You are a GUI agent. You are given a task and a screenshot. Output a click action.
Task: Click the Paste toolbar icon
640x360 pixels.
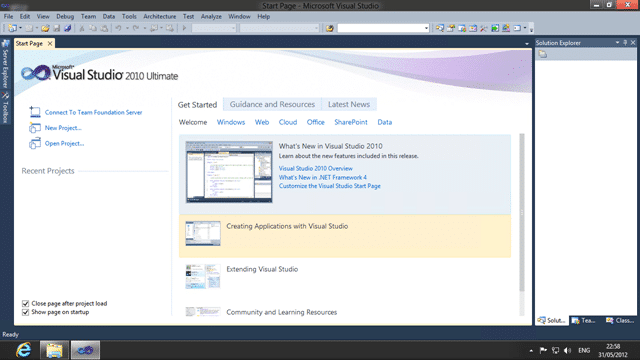coord(104,28)
